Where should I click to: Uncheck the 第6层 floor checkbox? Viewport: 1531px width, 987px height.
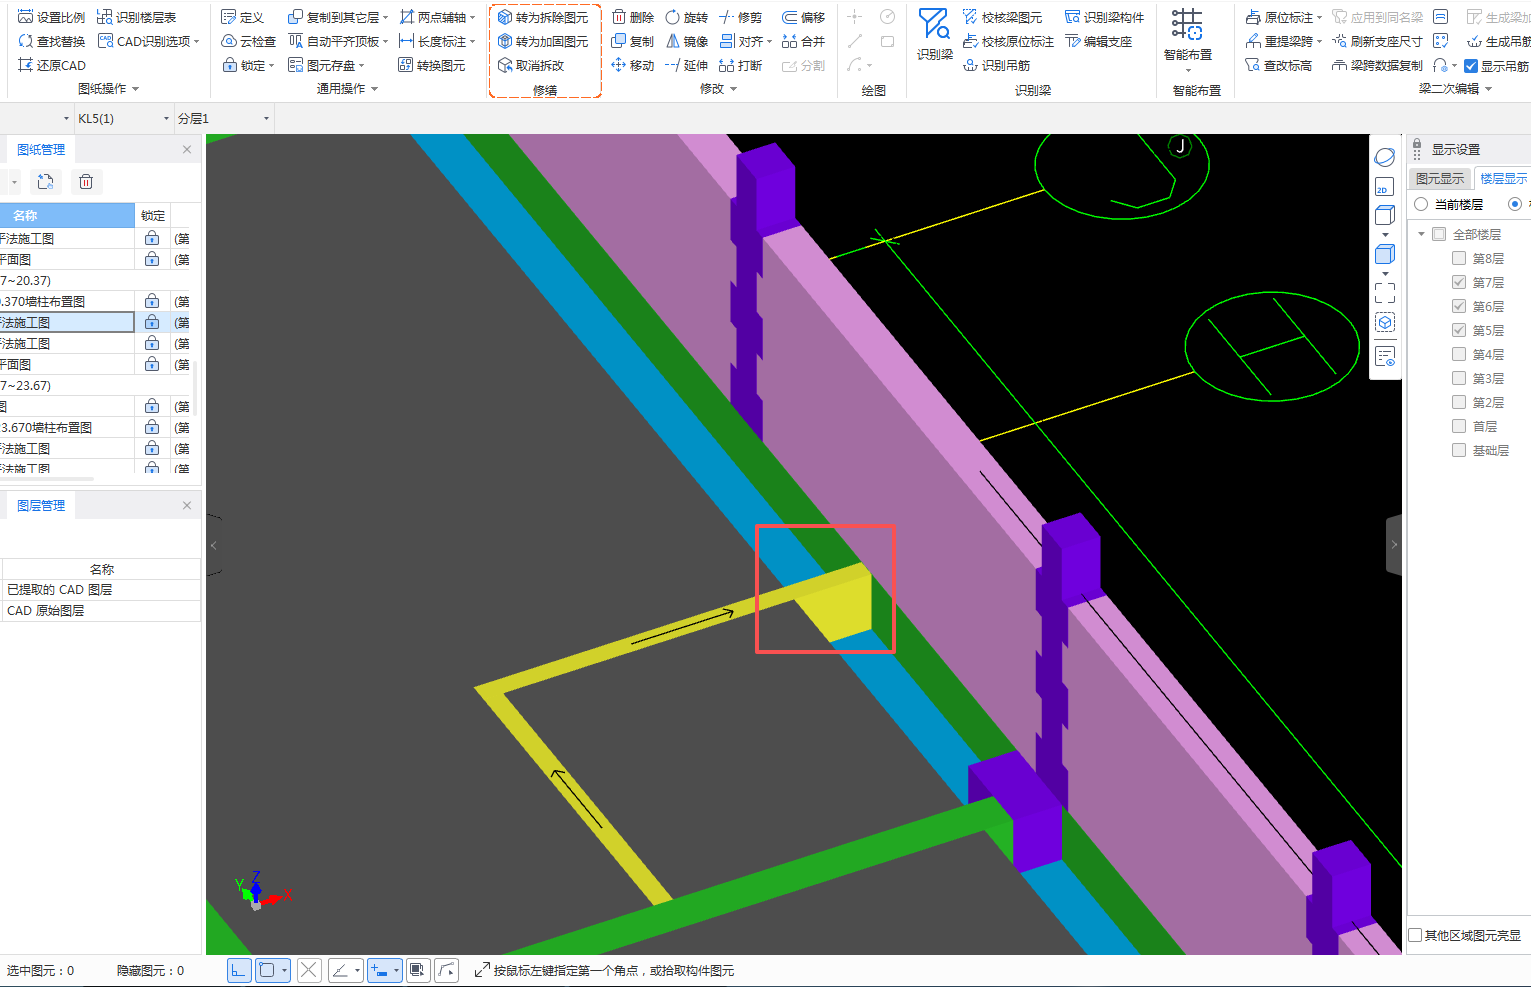pyautogui.click(x=1459, y=306)
